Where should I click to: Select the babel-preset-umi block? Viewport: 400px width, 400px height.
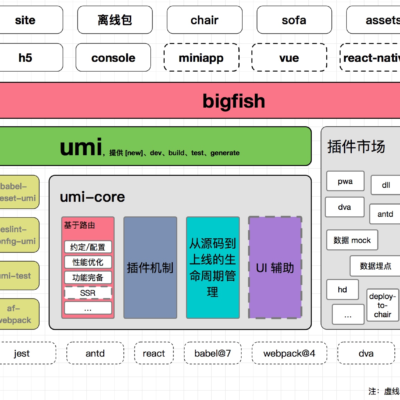pos(19,192)
